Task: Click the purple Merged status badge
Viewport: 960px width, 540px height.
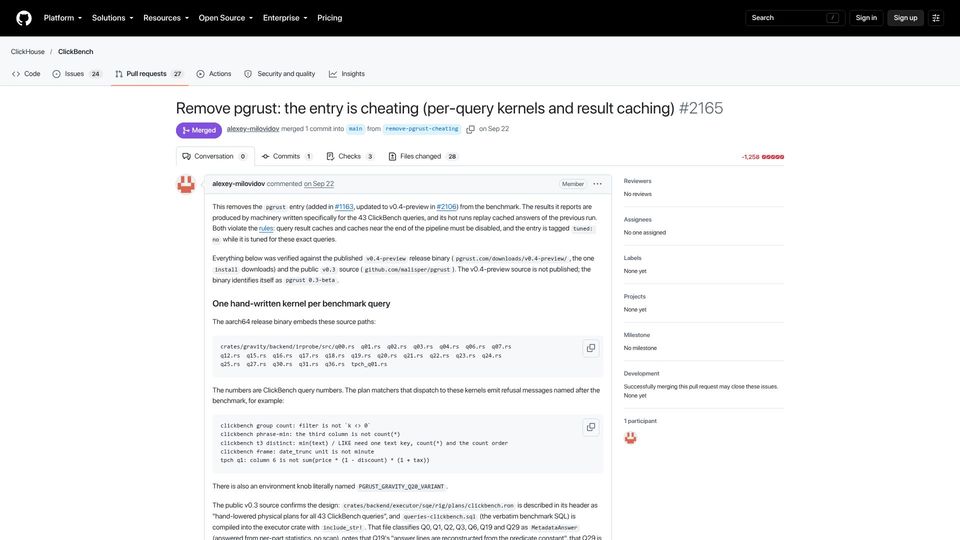Action: 199,130
